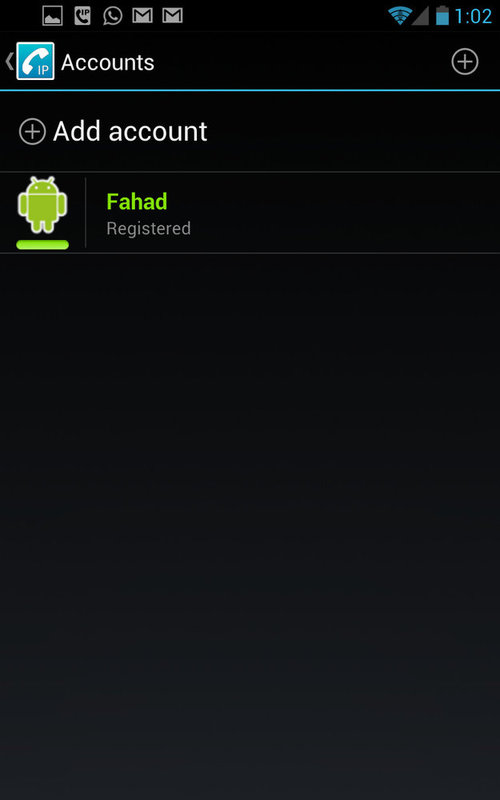Open the IP phone app icon beside Accounts

35,61
